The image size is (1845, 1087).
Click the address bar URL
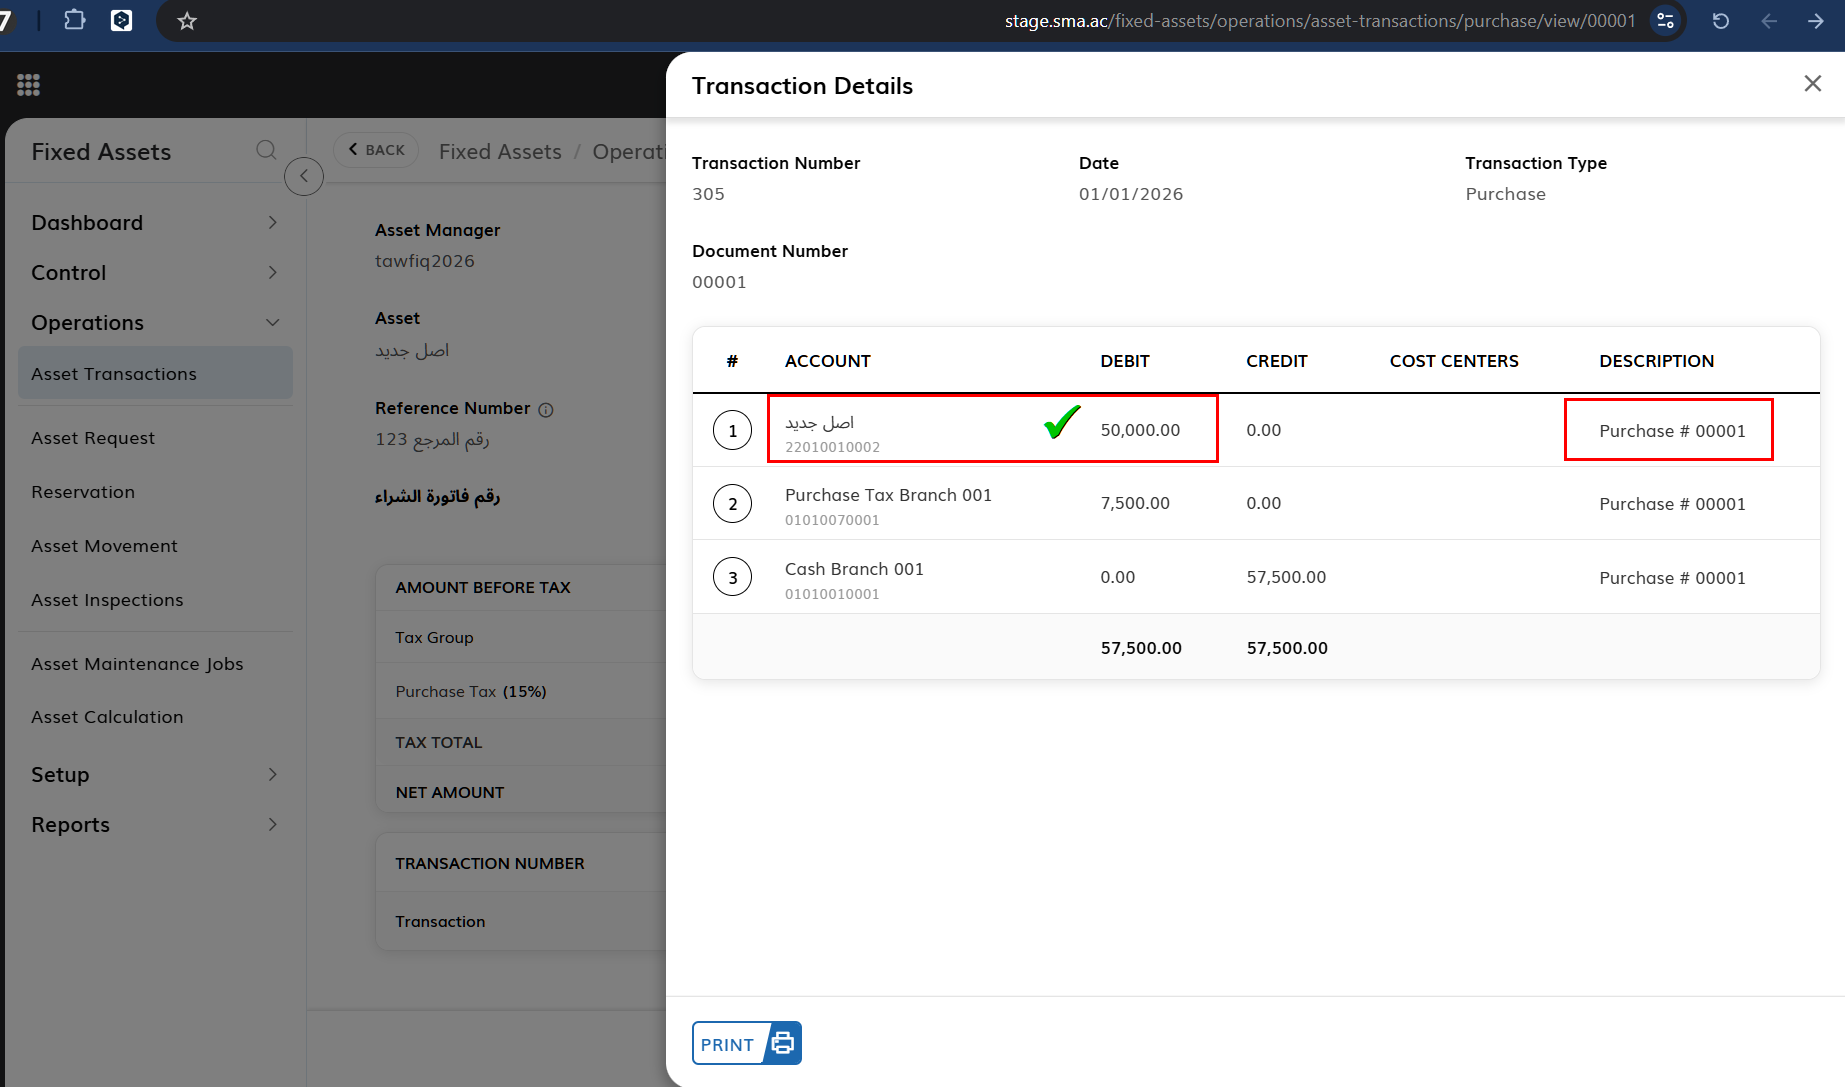click(1320, 20)
